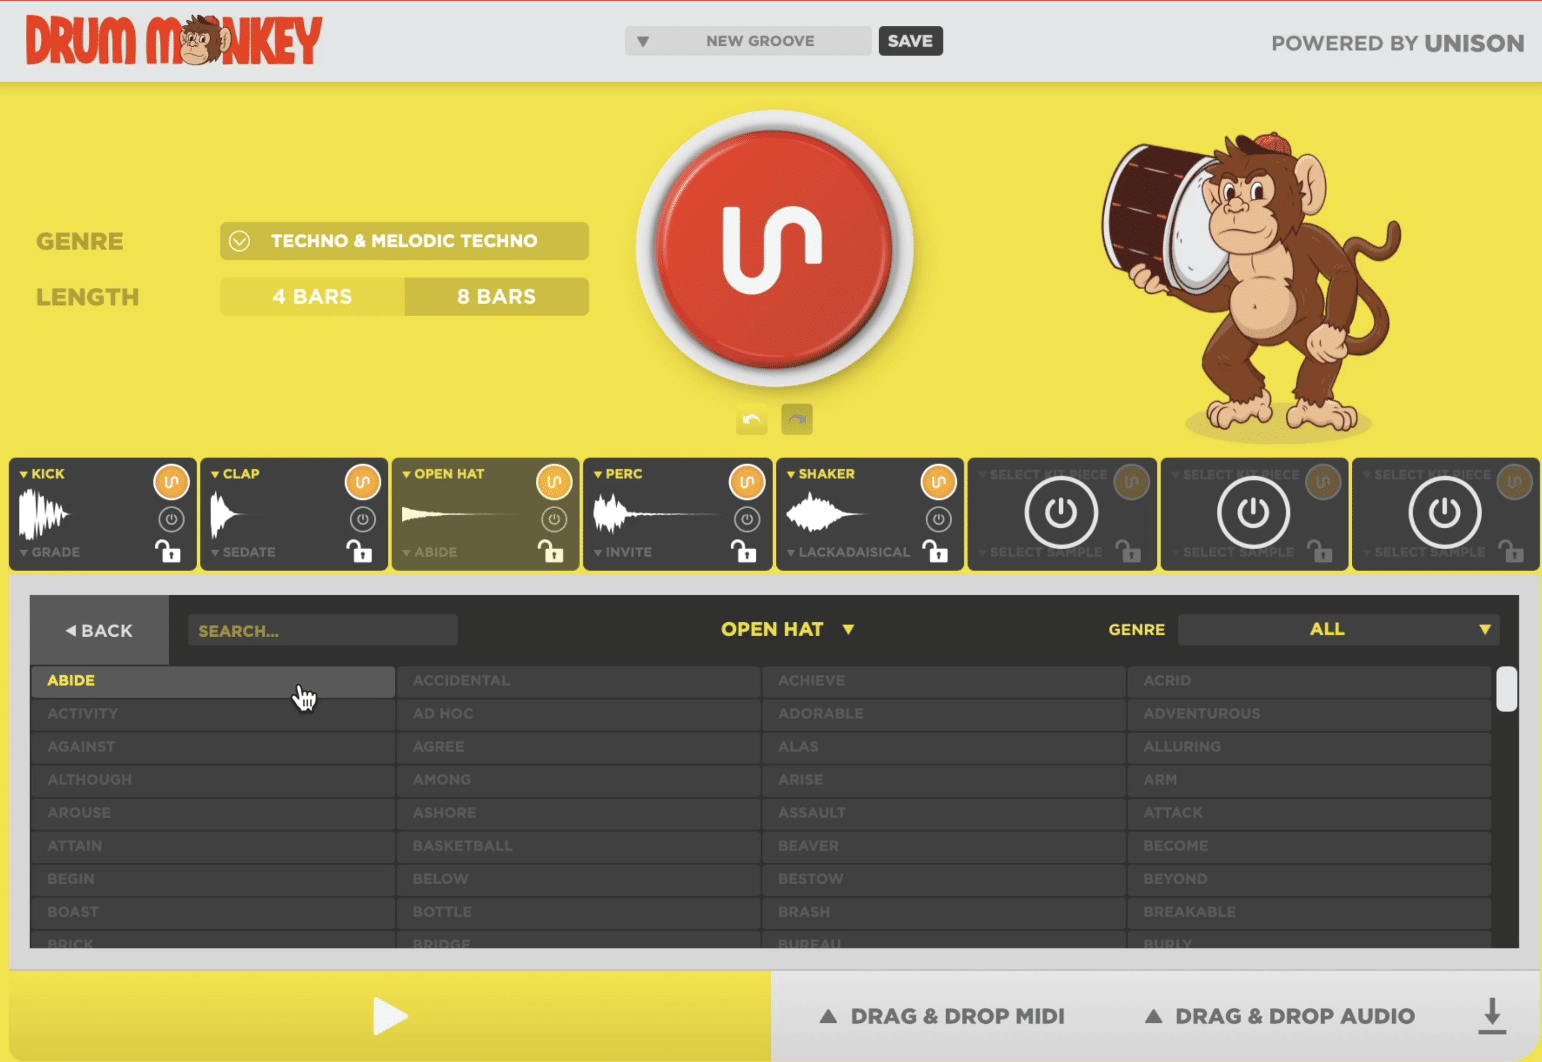Open the New Groove preset dropdown

pyautogui.click(x=748, y=41)
